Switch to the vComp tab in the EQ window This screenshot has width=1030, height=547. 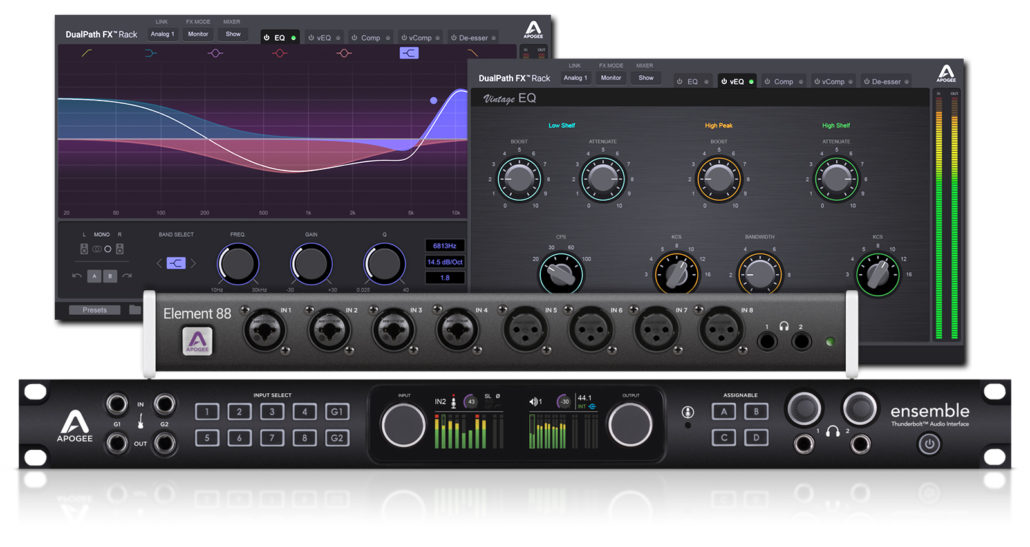pos(420,37)
